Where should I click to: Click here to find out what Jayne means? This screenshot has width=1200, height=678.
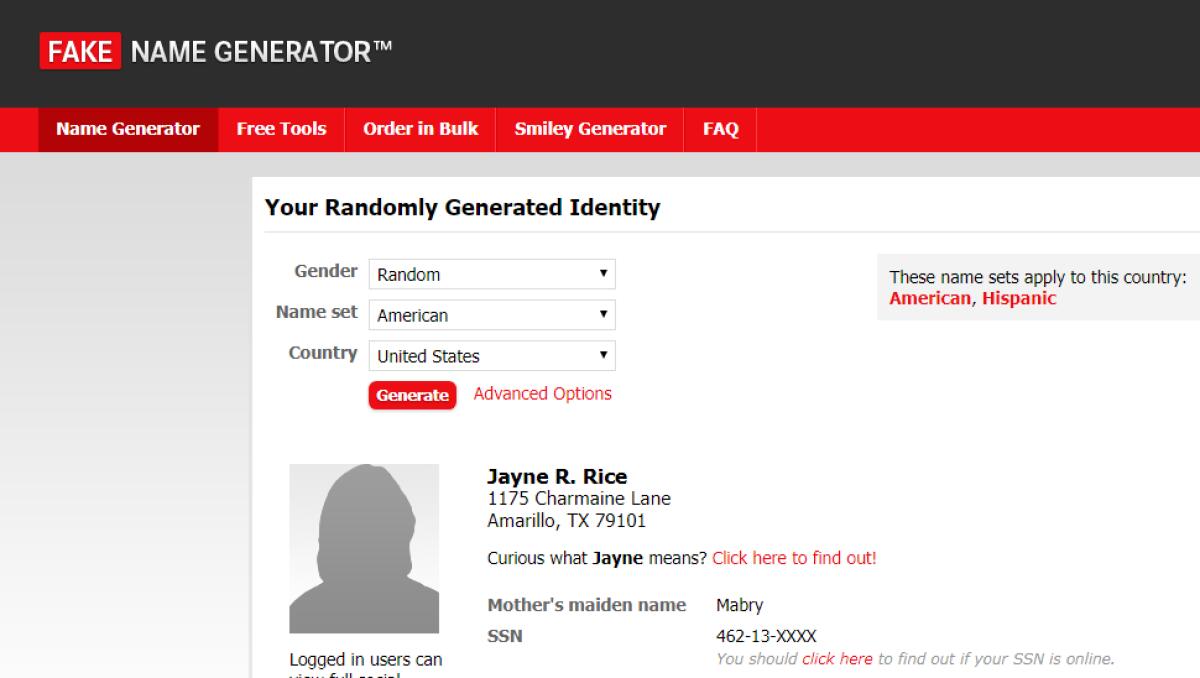pyautogui.click(x=794, y=558)
